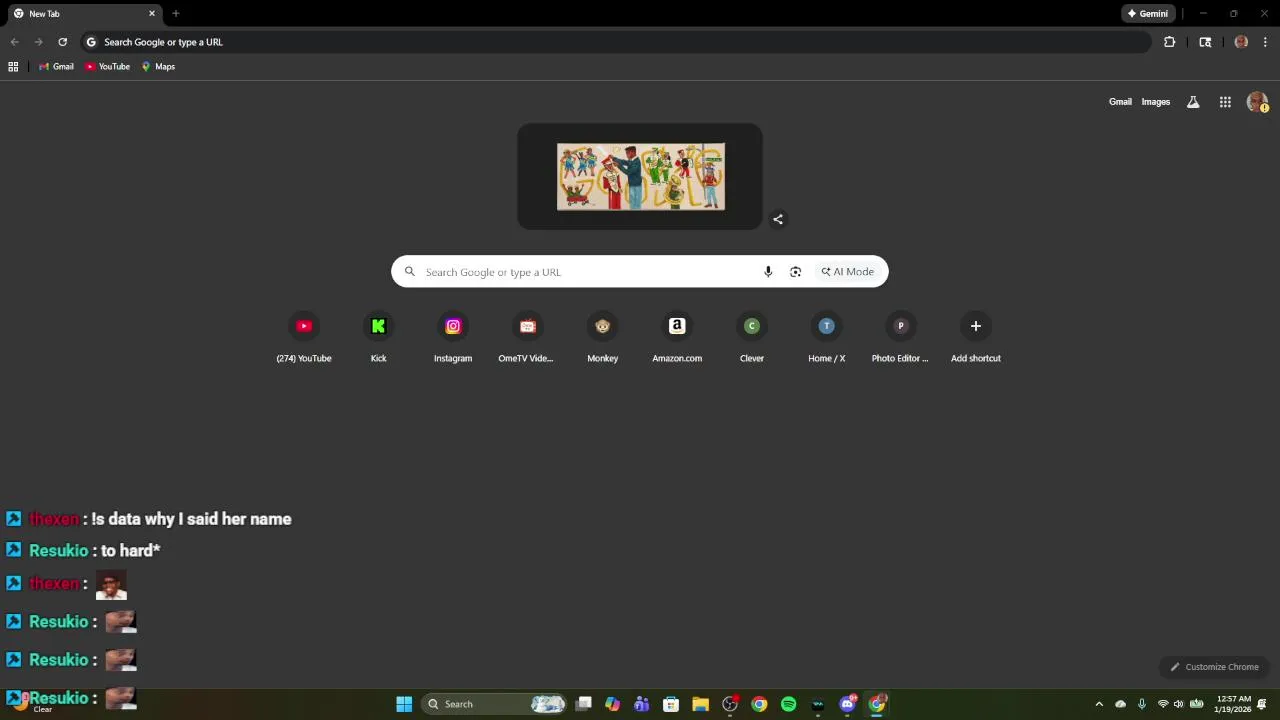Open the Windows Start menu
The width and height of the screenshot is (1280, 720).
coord(404,704)
